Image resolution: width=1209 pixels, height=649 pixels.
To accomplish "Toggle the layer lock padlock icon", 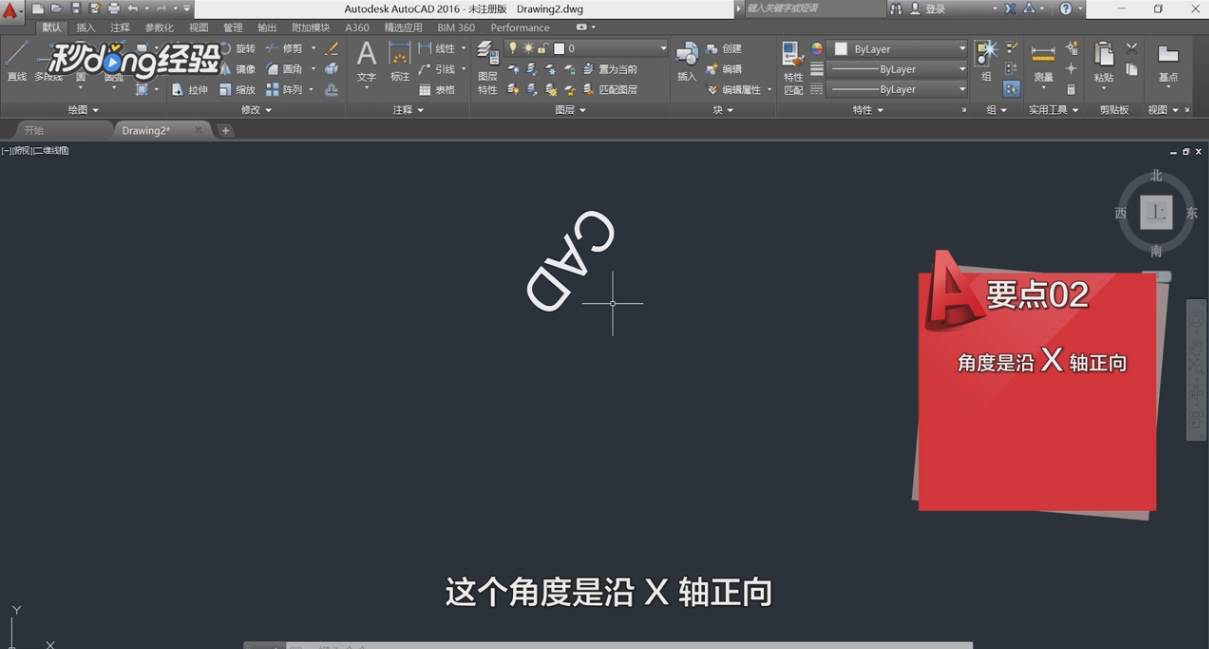I will click(541, 48).
